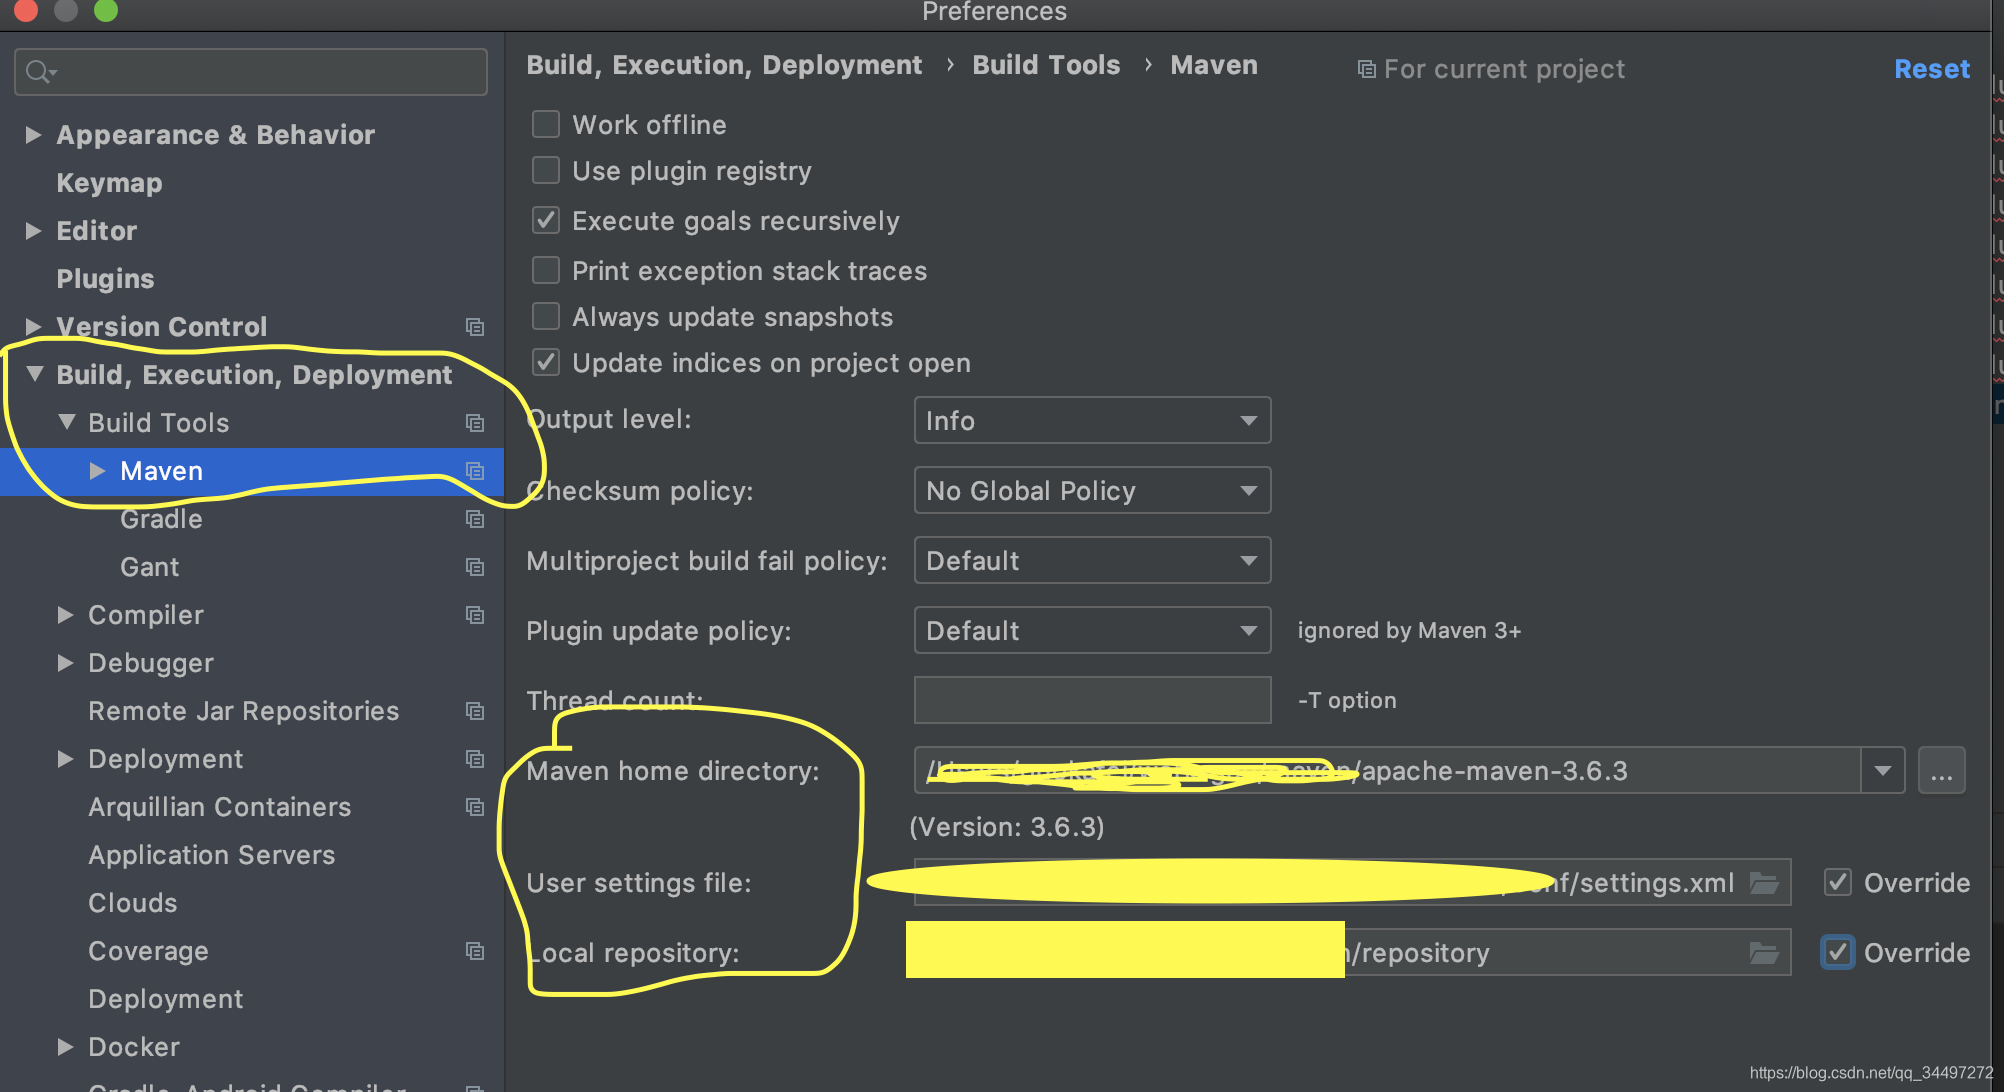Click project-level icon beside Coverage item

tap(475, 951)
